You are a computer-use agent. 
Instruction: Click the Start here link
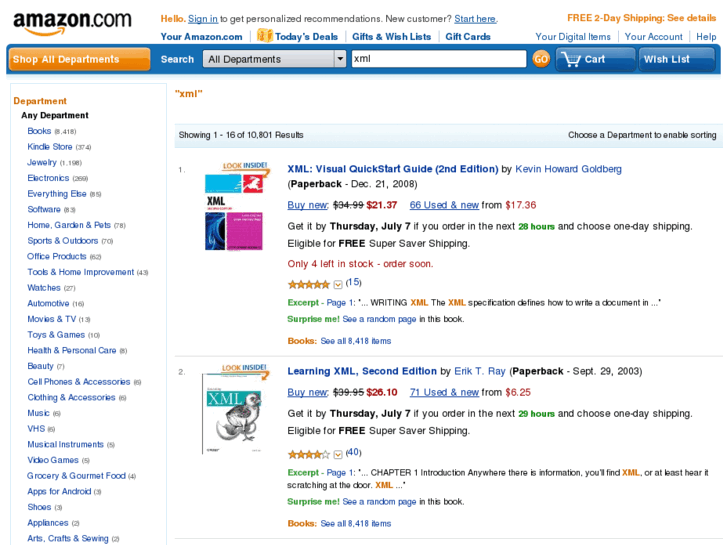pyautogui.click(x=475, y=19)
